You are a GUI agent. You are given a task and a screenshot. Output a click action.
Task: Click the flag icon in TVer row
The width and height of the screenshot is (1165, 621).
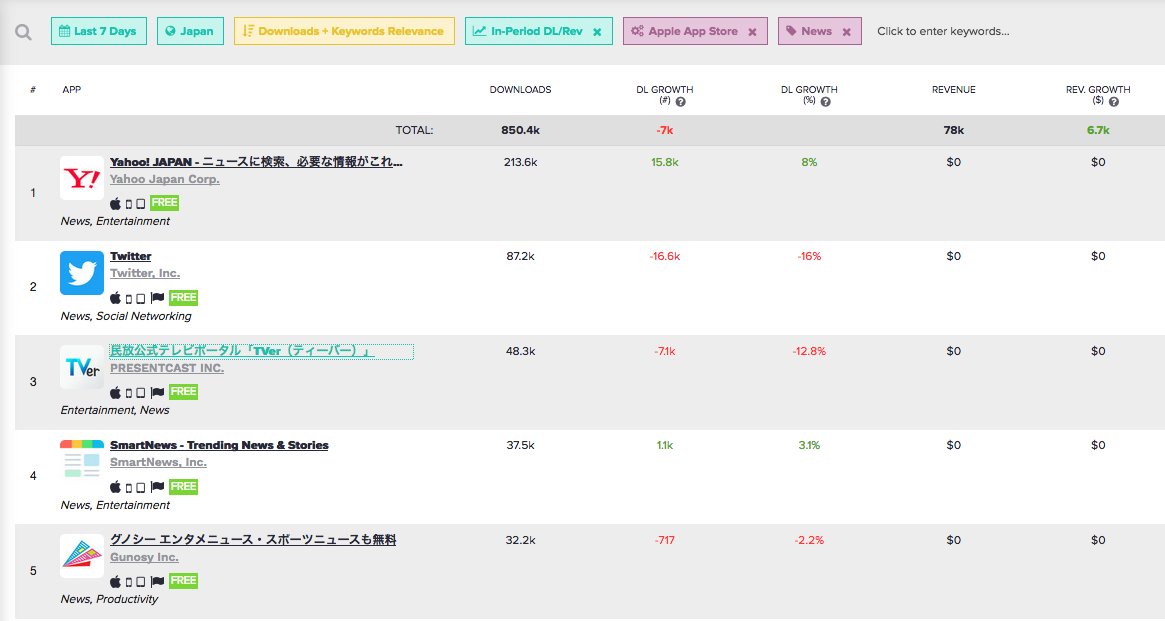[157, 392]
